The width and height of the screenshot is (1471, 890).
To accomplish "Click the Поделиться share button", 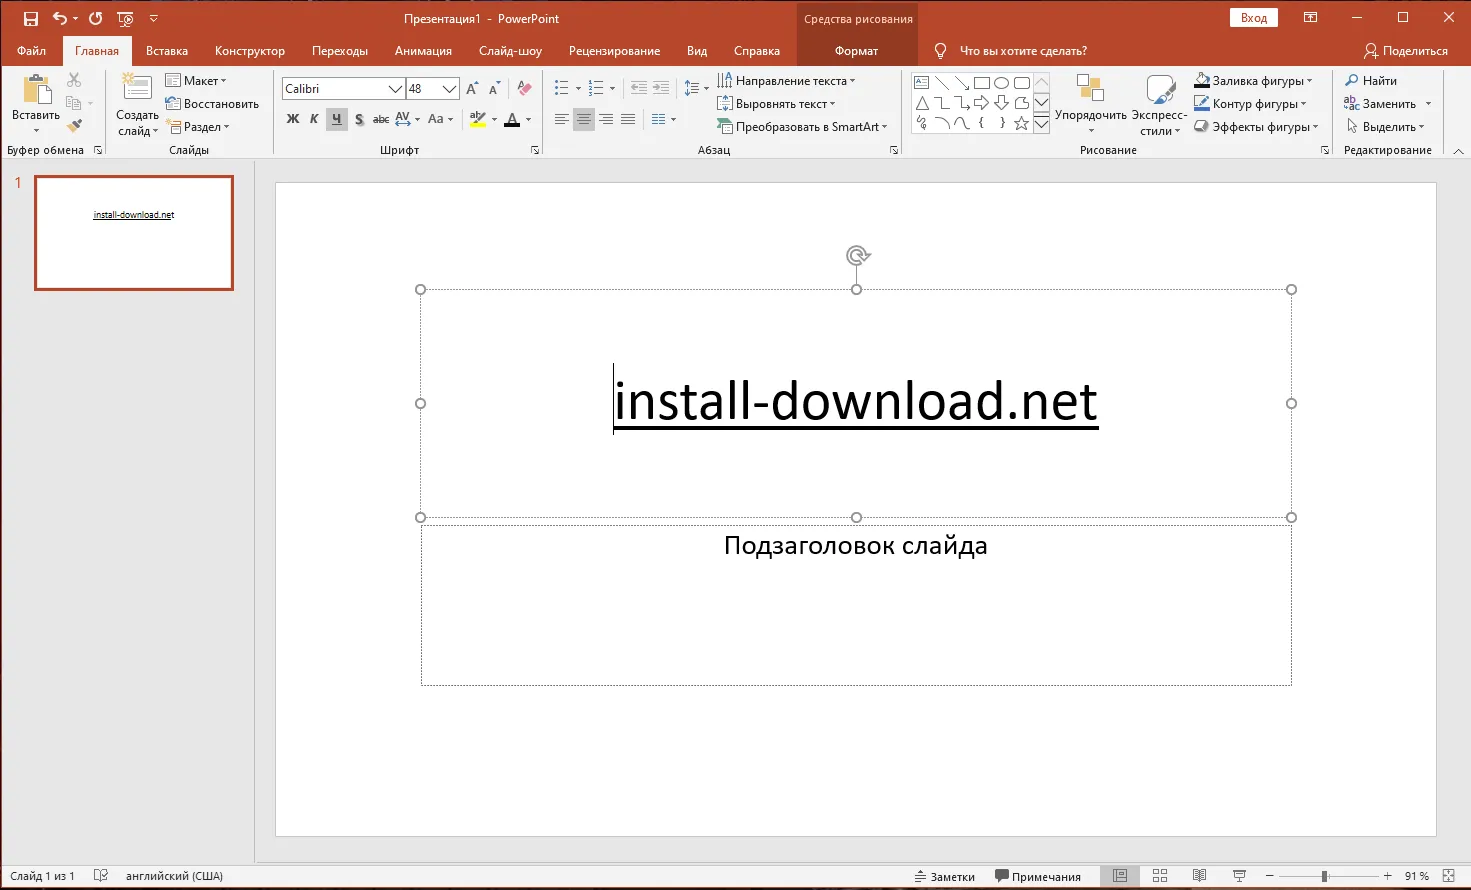I will [1406, 51].
